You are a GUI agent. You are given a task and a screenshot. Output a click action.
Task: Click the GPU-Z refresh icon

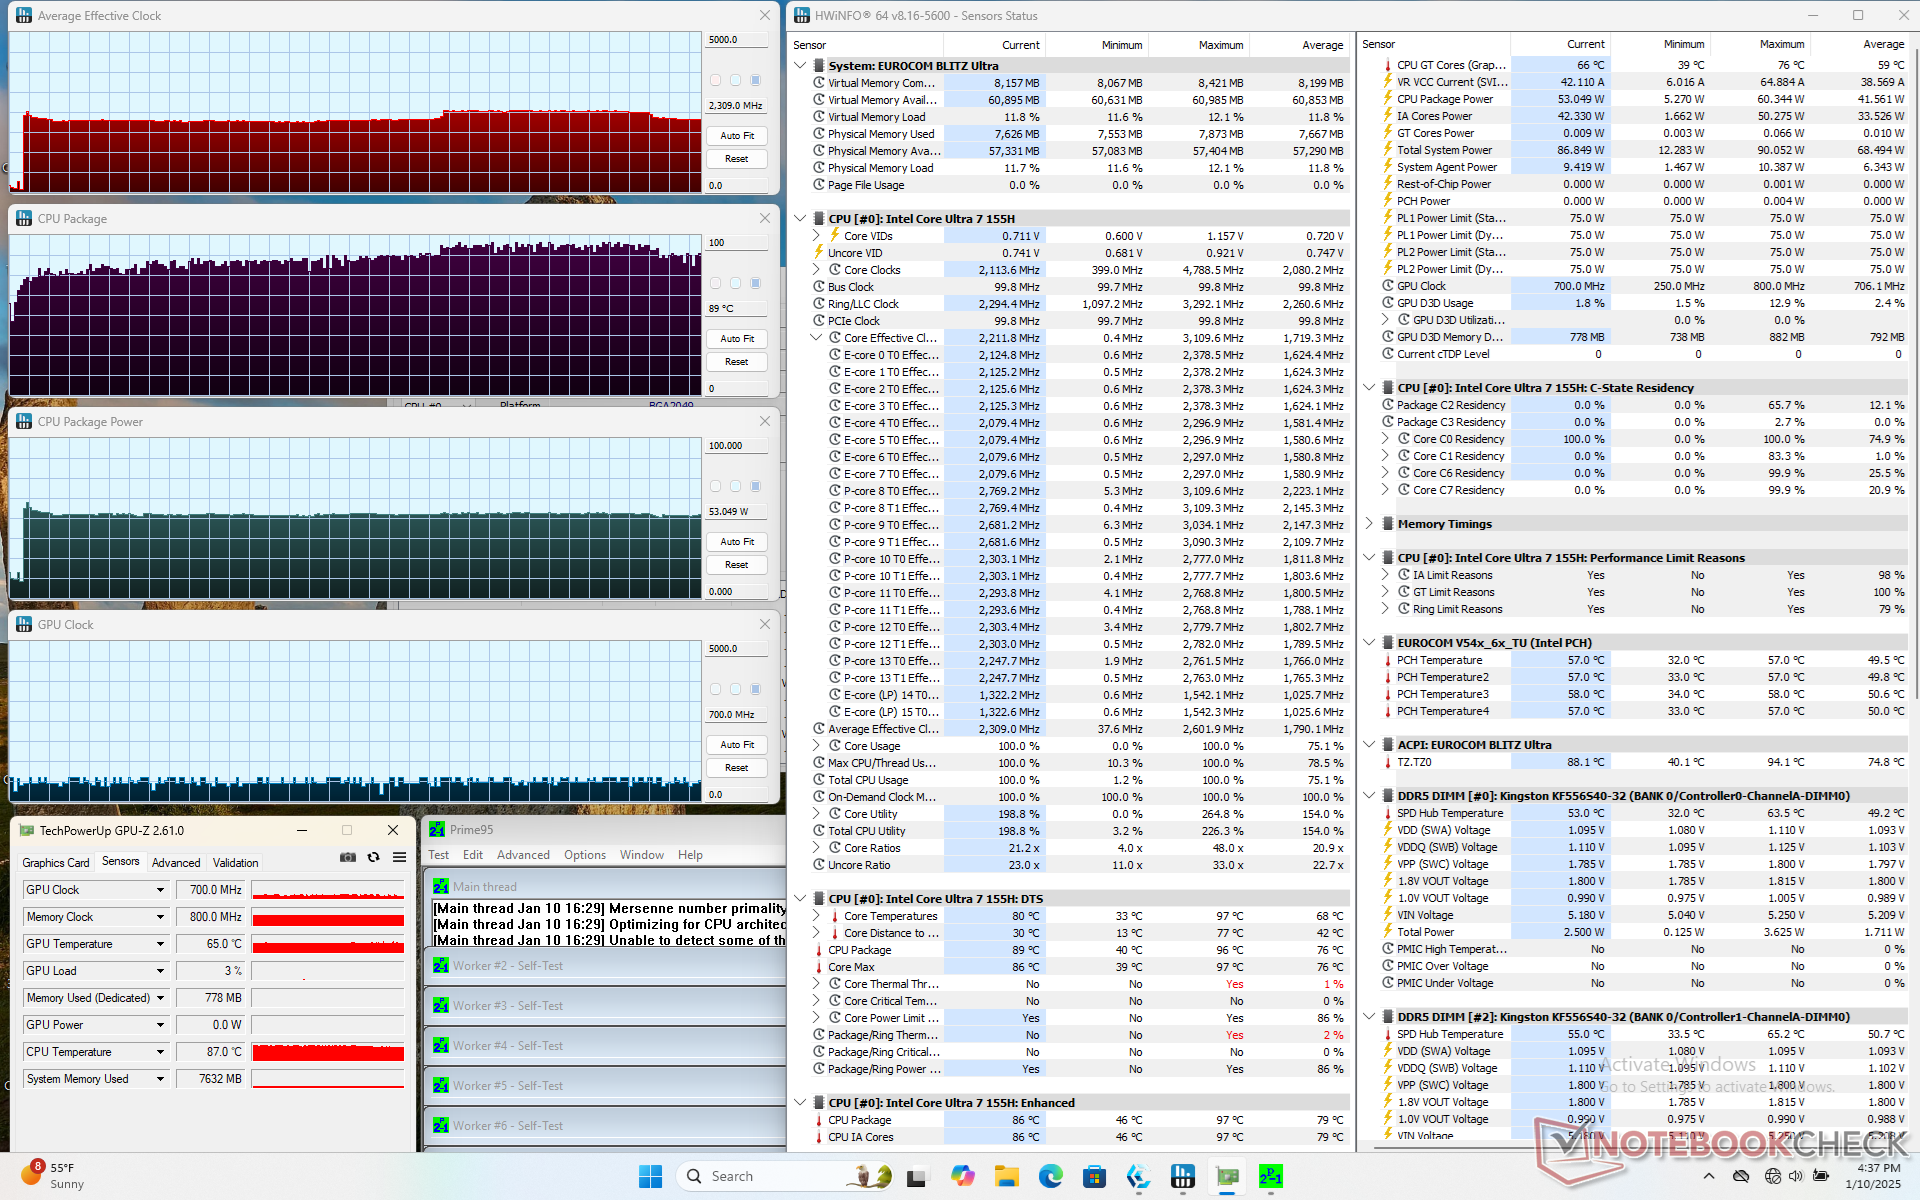coord(373,857)
